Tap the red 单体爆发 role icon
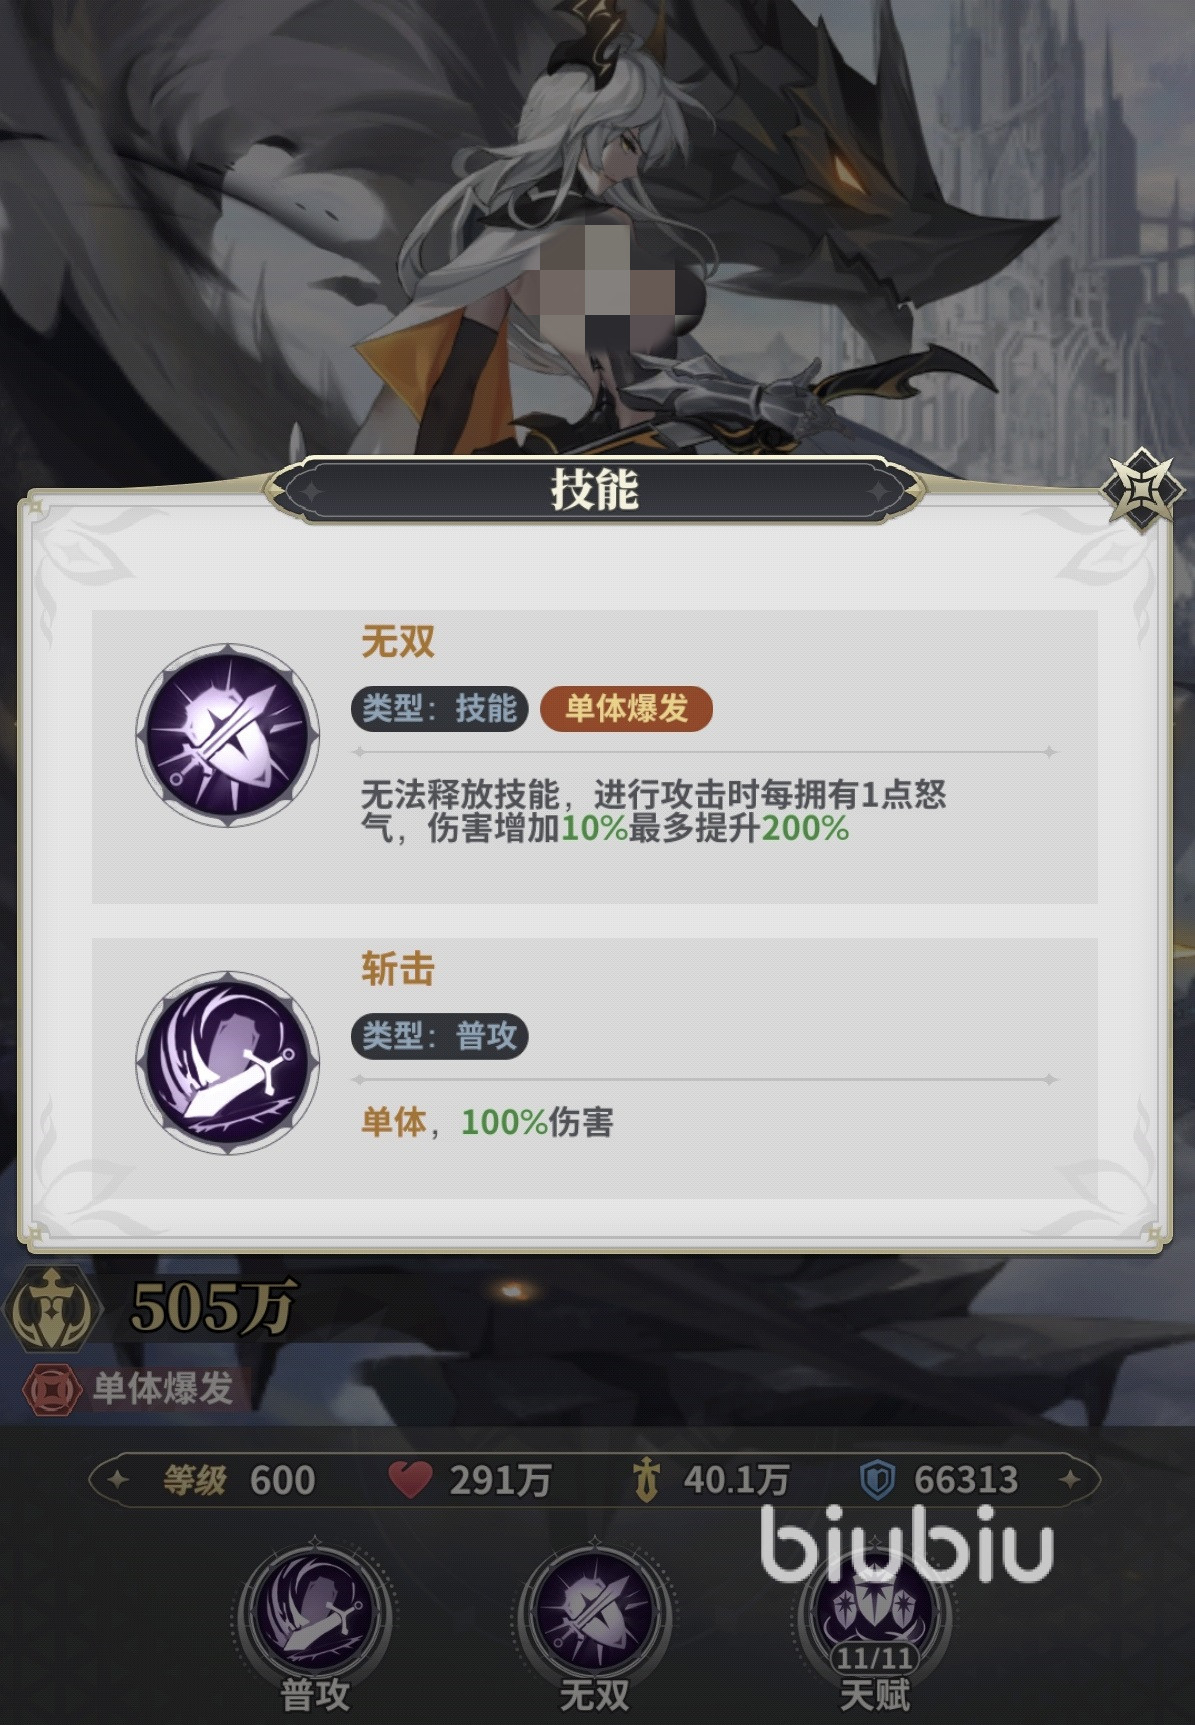Viewport: 1195px width, 1725px height. [51, 1389]
